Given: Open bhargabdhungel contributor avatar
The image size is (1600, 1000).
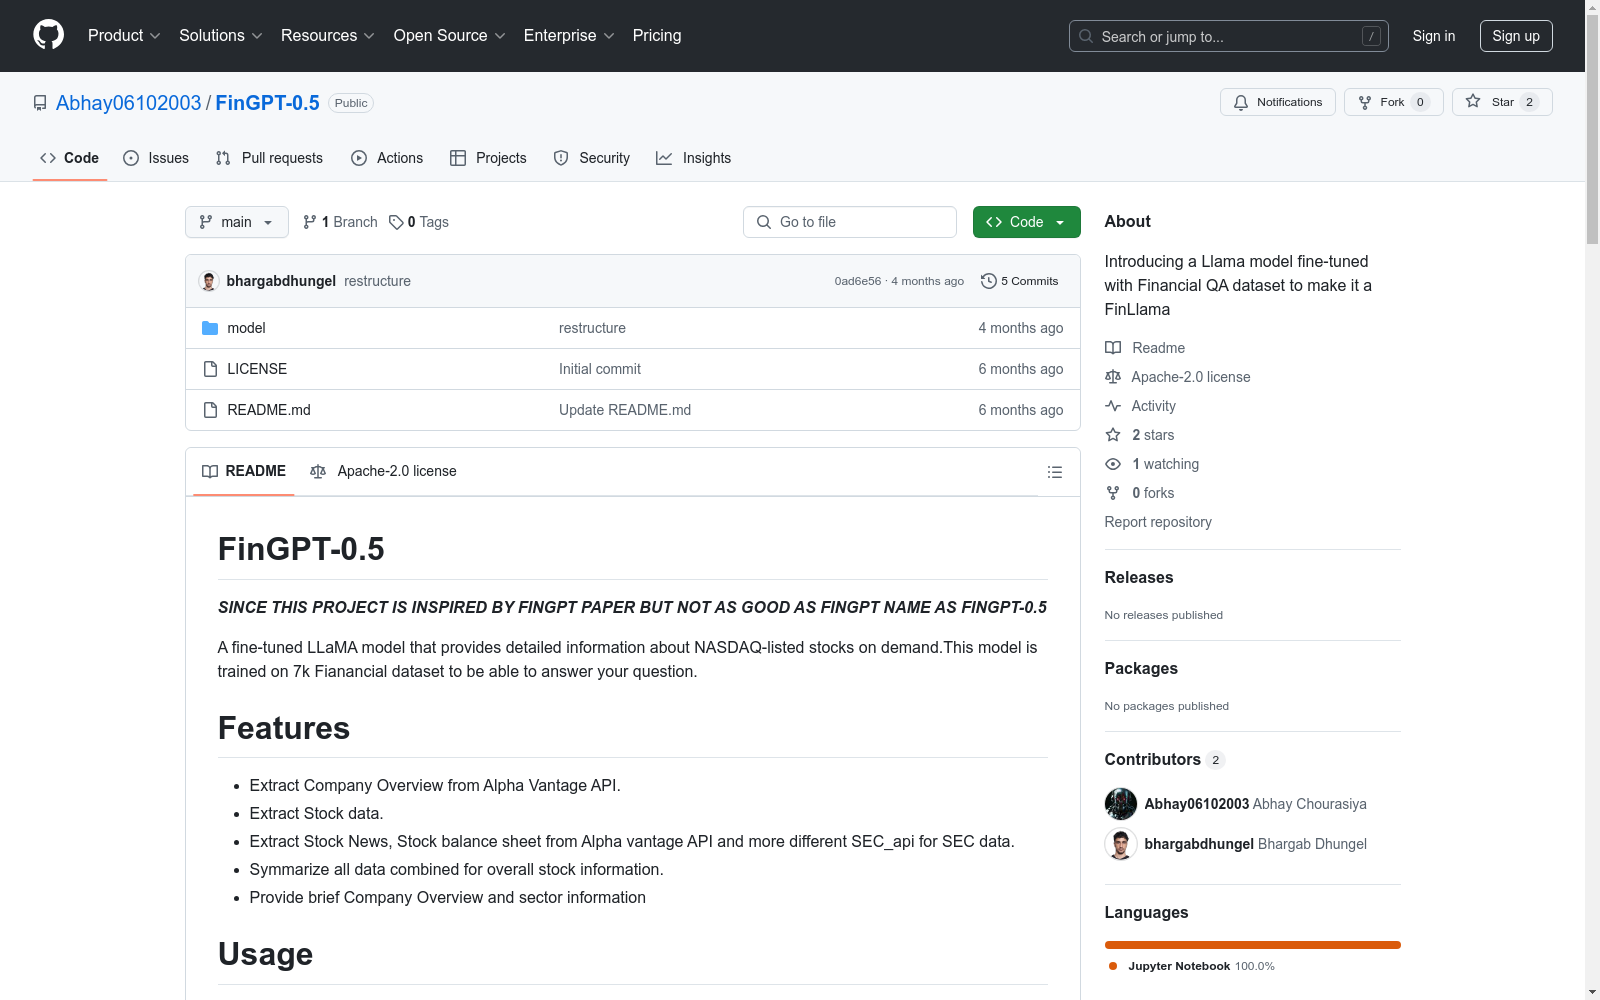Looking at the screenshot, I should click(x=1121, y=844).
